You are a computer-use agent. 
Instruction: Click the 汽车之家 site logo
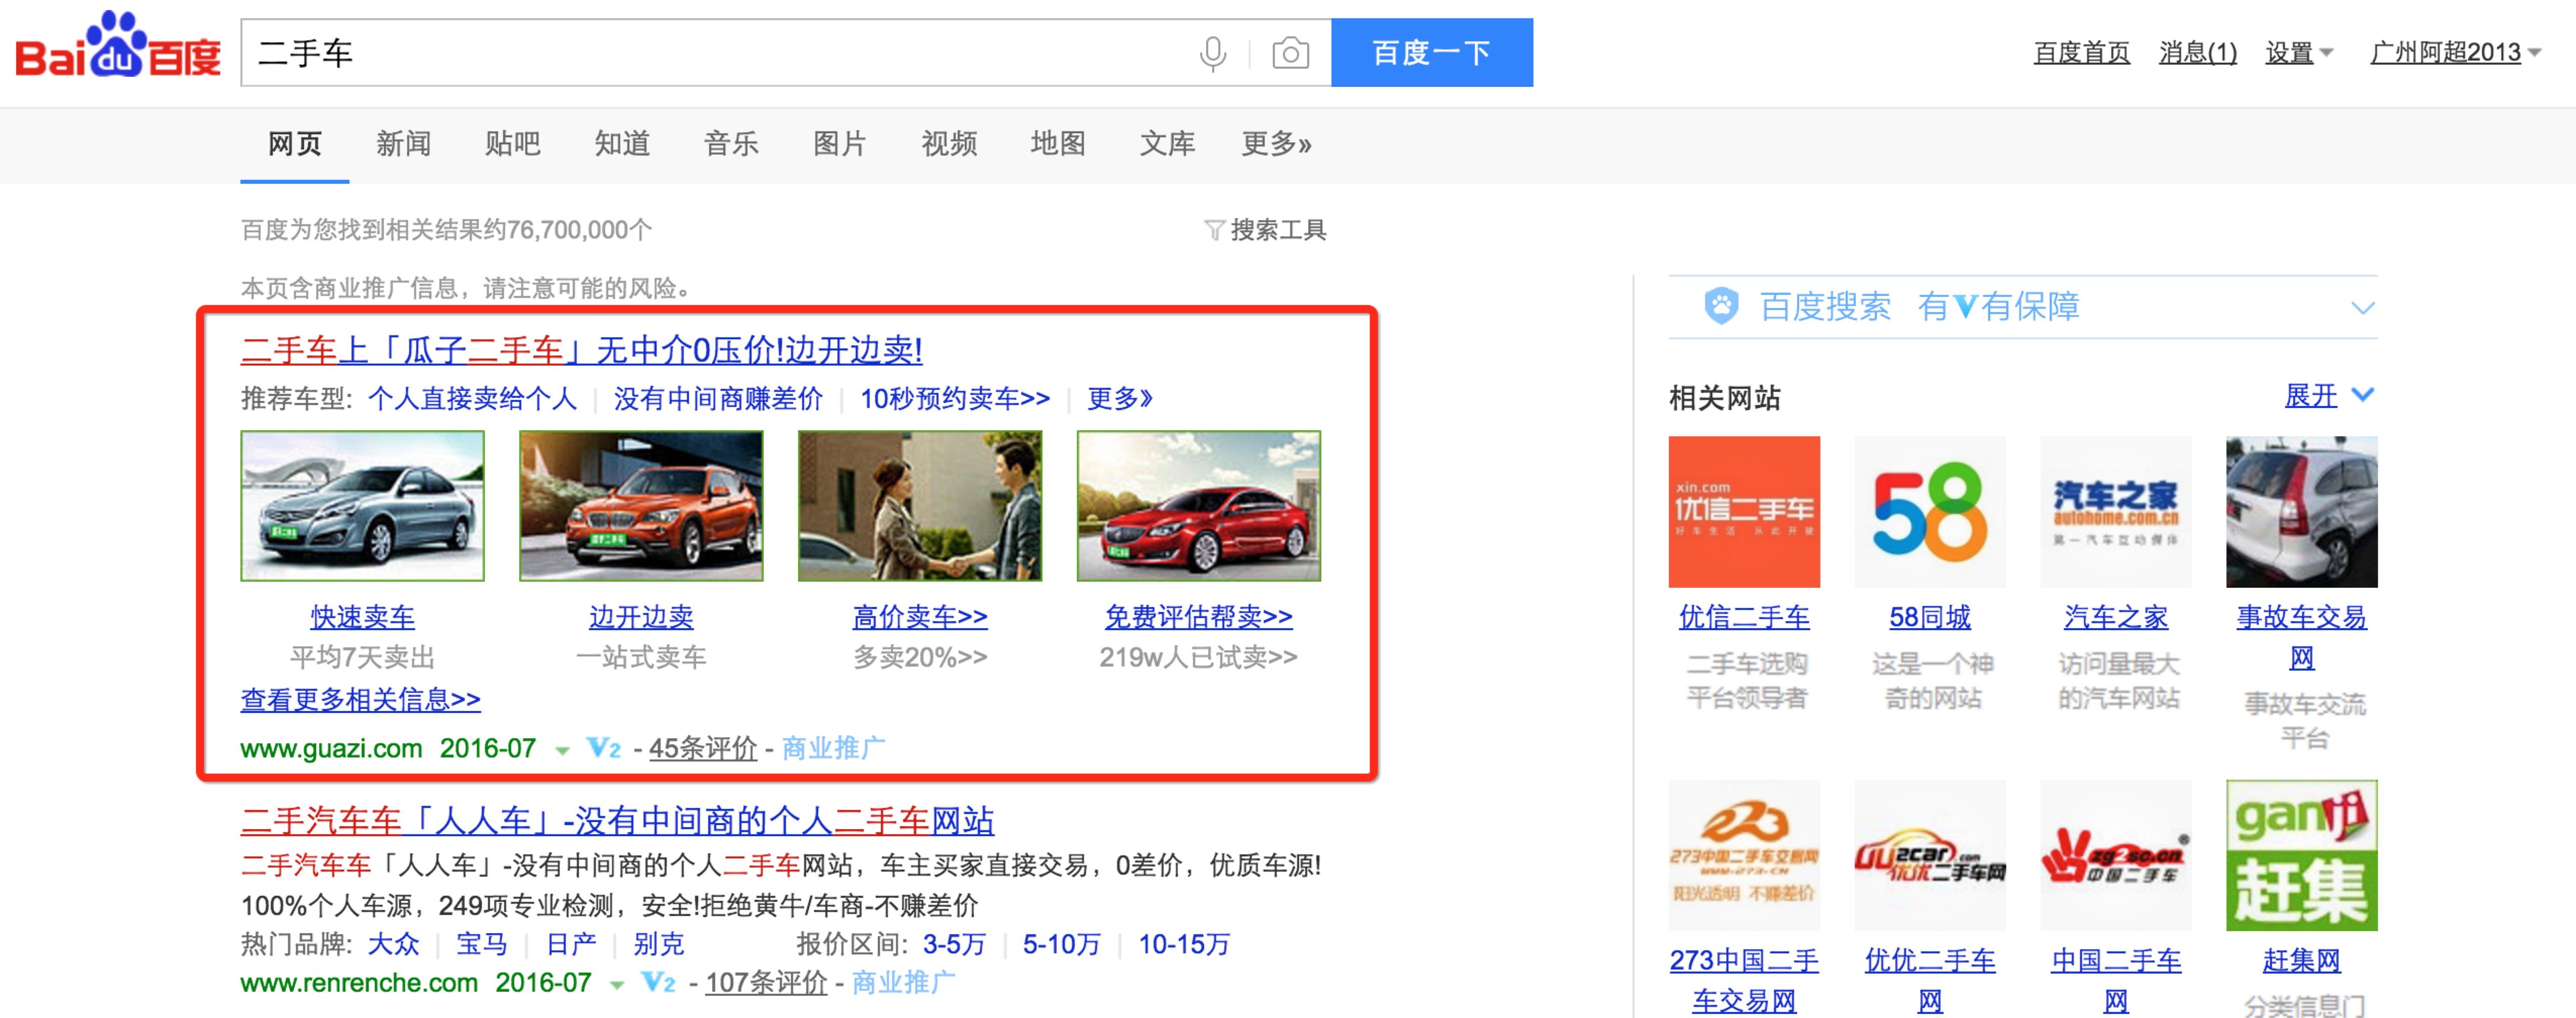(x=2115, y=512)
